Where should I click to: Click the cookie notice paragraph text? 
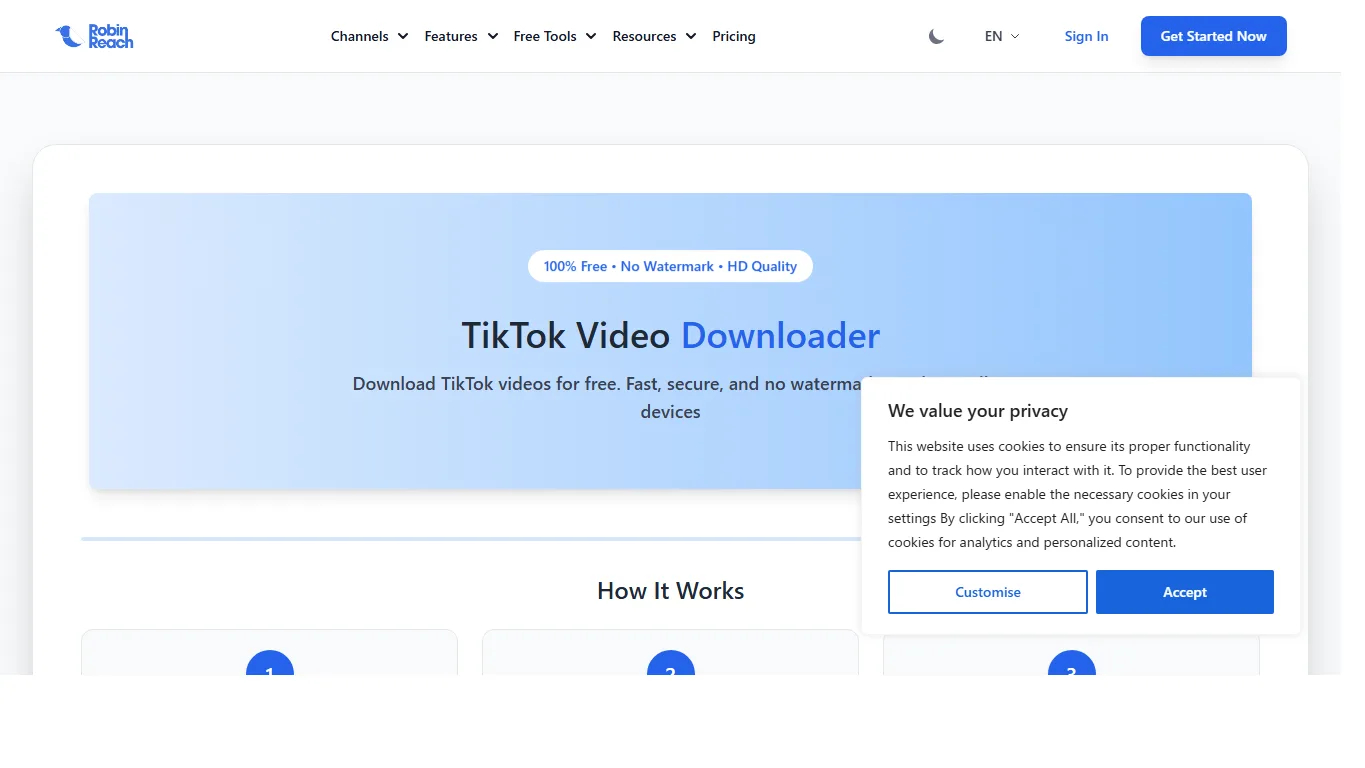(1078, 494)
